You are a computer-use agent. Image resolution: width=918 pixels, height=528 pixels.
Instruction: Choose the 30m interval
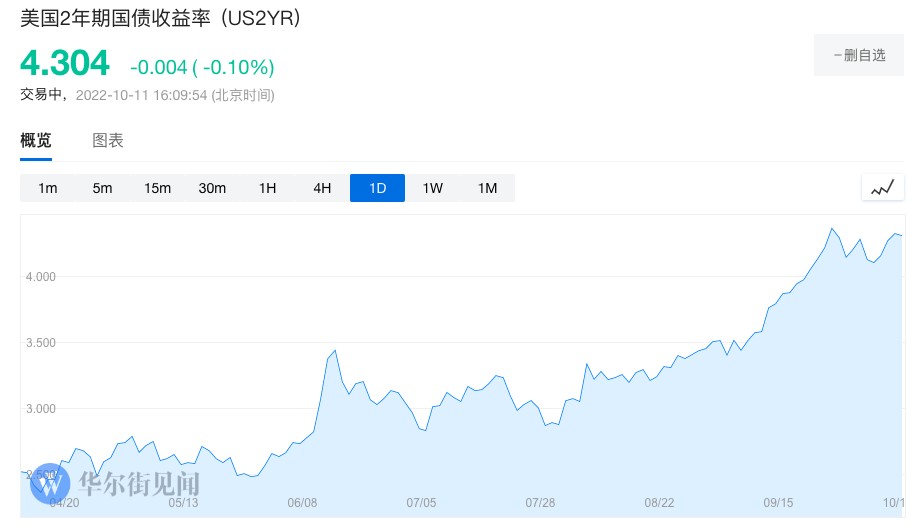click(212, 188)
